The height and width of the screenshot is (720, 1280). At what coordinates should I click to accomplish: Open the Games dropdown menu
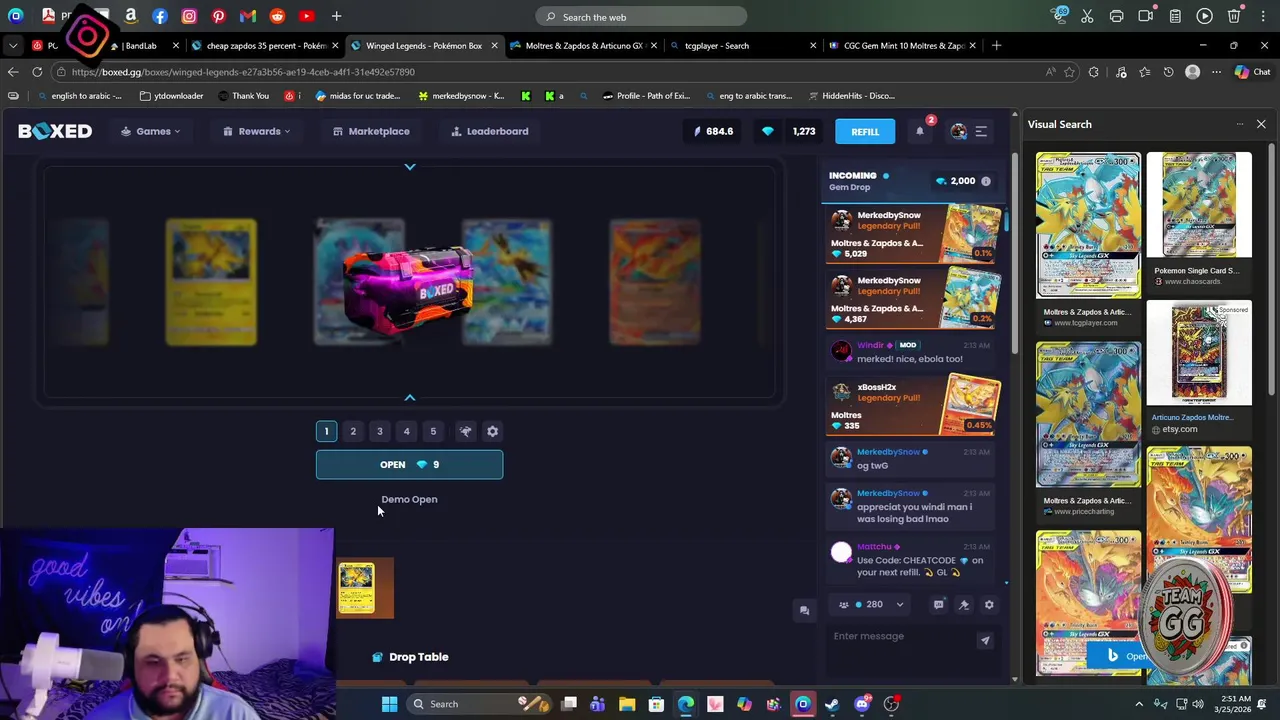click(x=151, y=131)
